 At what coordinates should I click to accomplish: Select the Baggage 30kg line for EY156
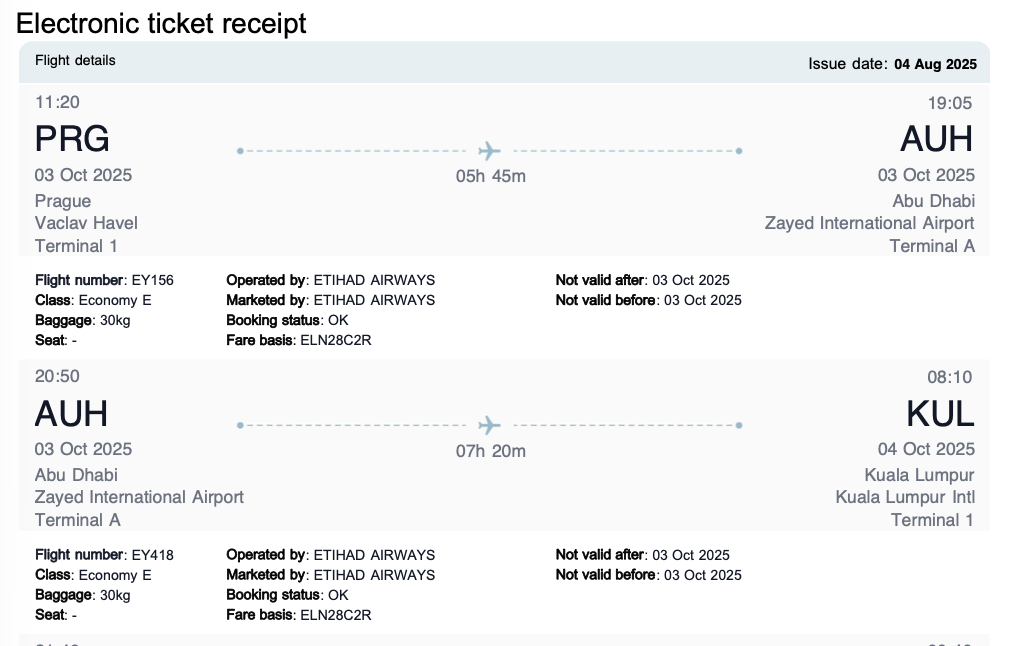[x=82, y=320]
